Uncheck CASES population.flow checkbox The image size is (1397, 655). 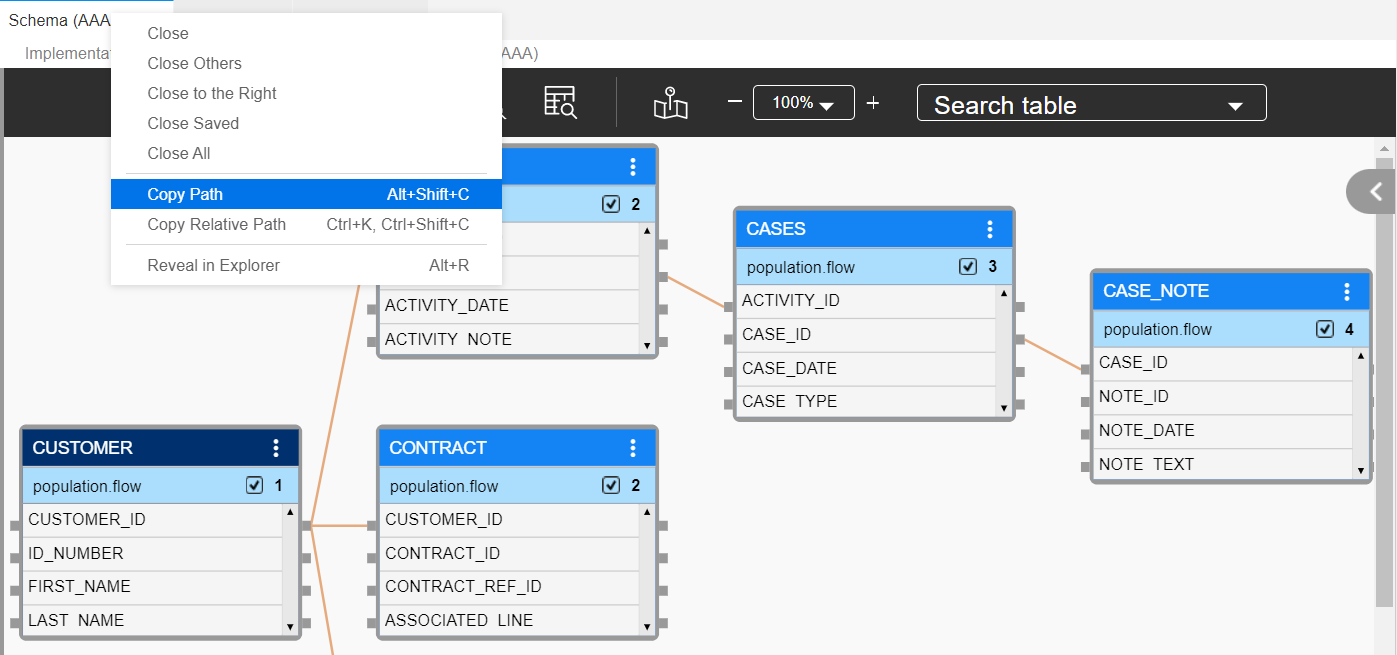click(968, 267)
